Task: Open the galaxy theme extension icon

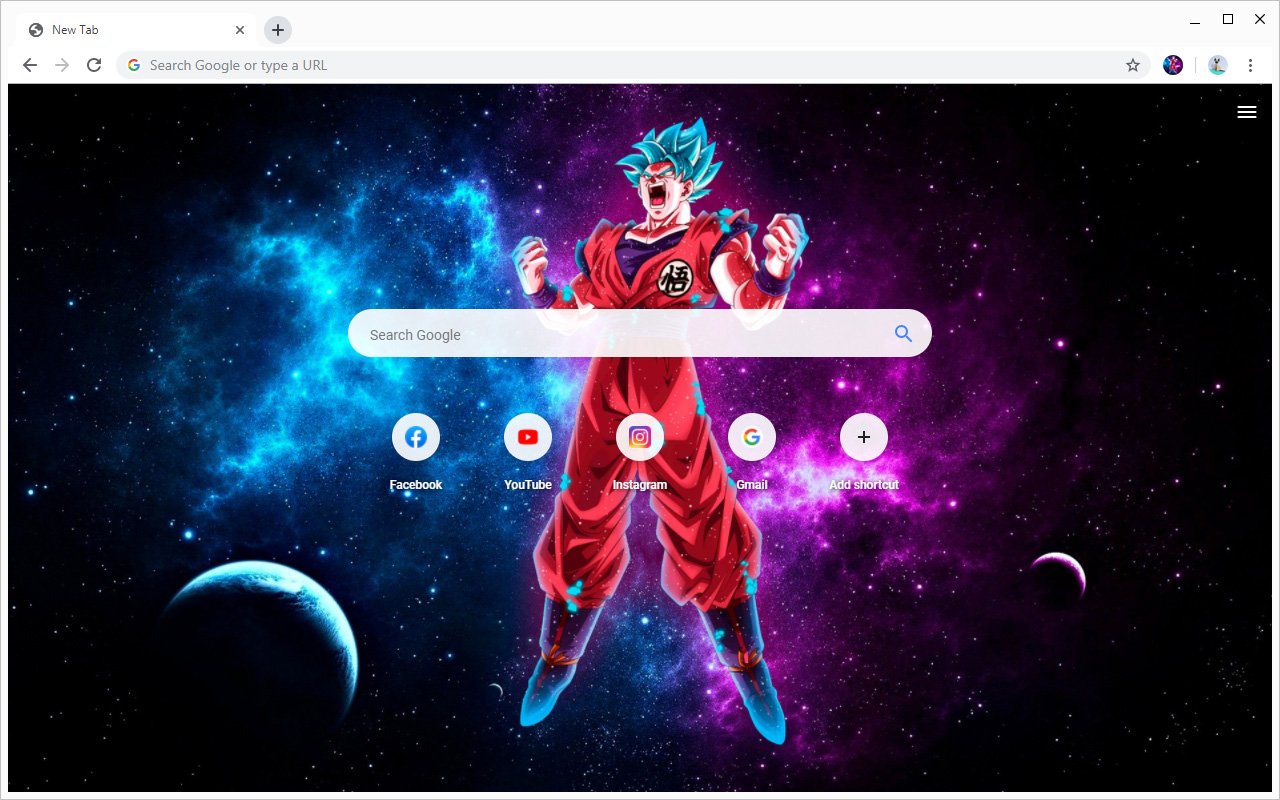Action: pyautogui.click(x=1173, y=65)
